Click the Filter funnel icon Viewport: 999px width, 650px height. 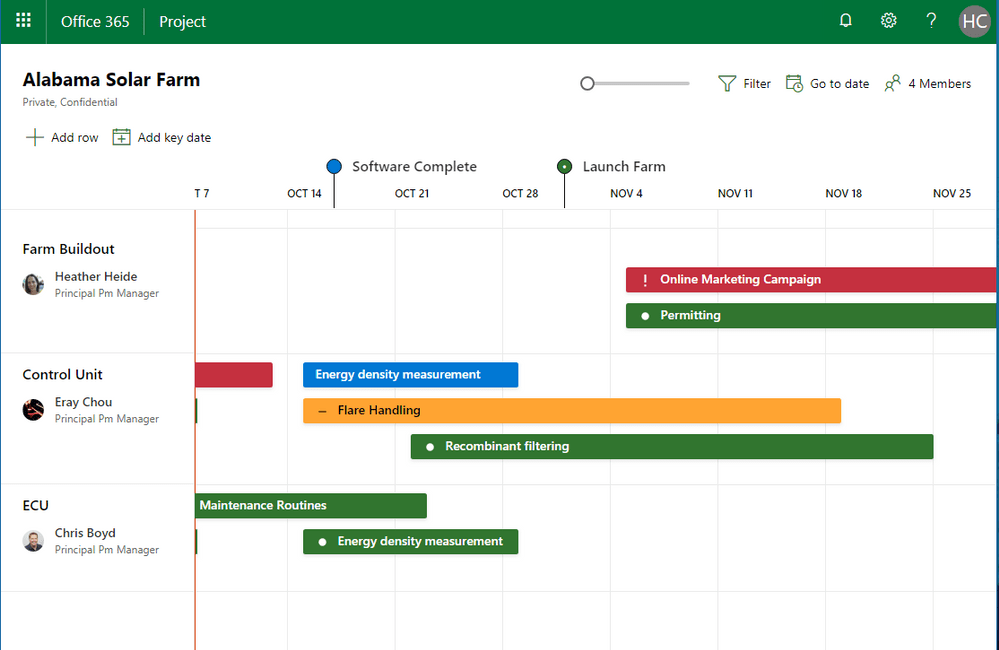pyautogui.click(x=728, y=84)
